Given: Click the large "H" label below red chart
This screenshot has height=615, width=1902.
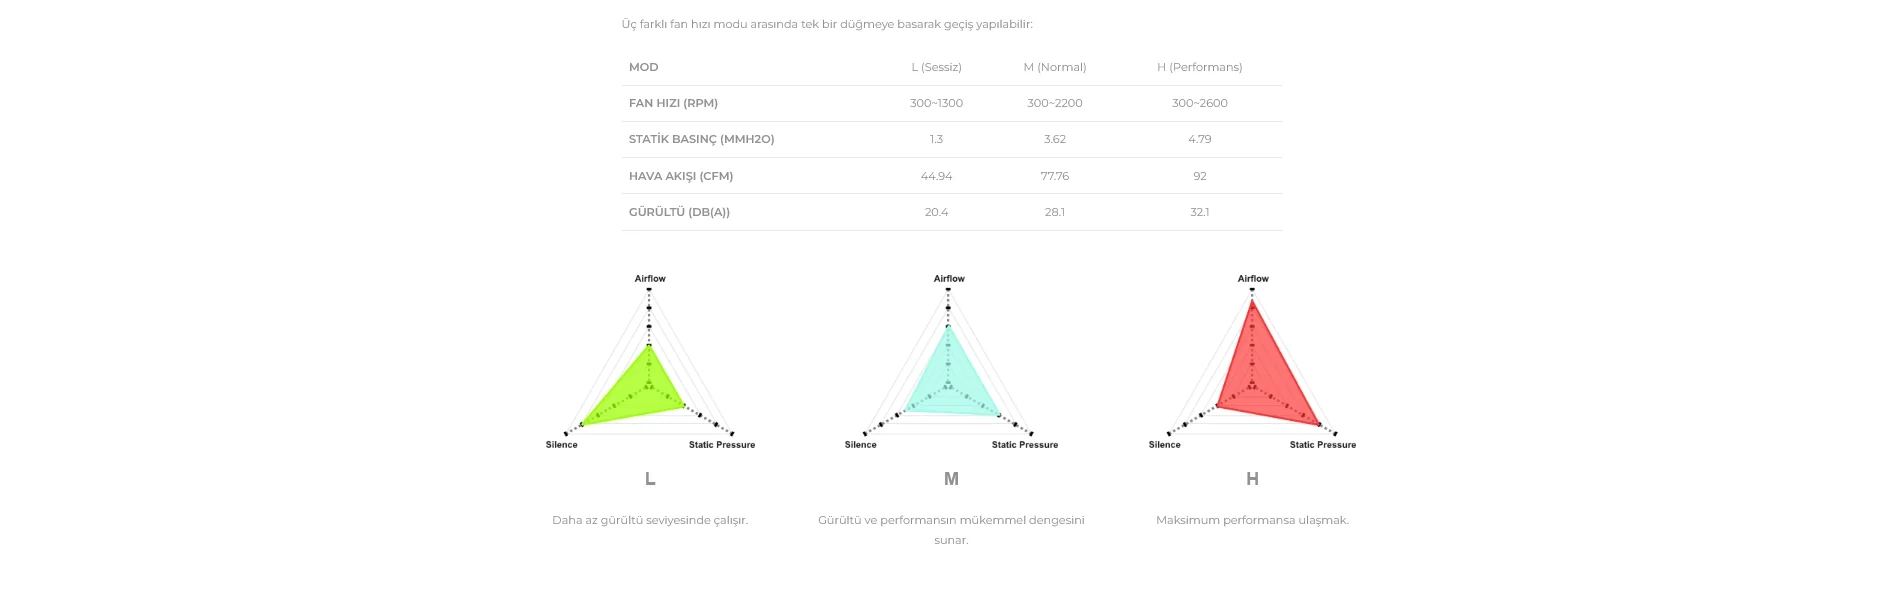Looking at the screenshot, I should 1252,479.
